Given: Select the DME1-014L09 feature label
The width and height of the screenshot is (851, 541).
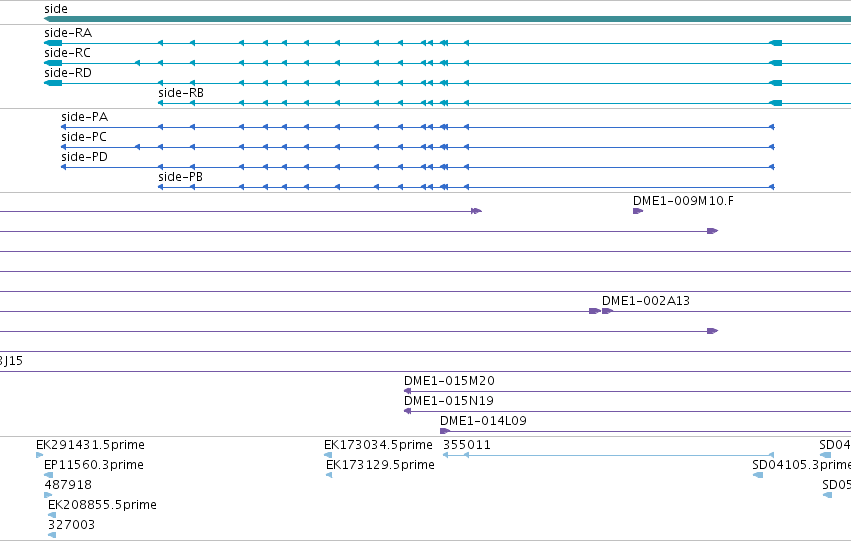Looking at the screenshot, I should pyautogui.click(x=483, y=421).
